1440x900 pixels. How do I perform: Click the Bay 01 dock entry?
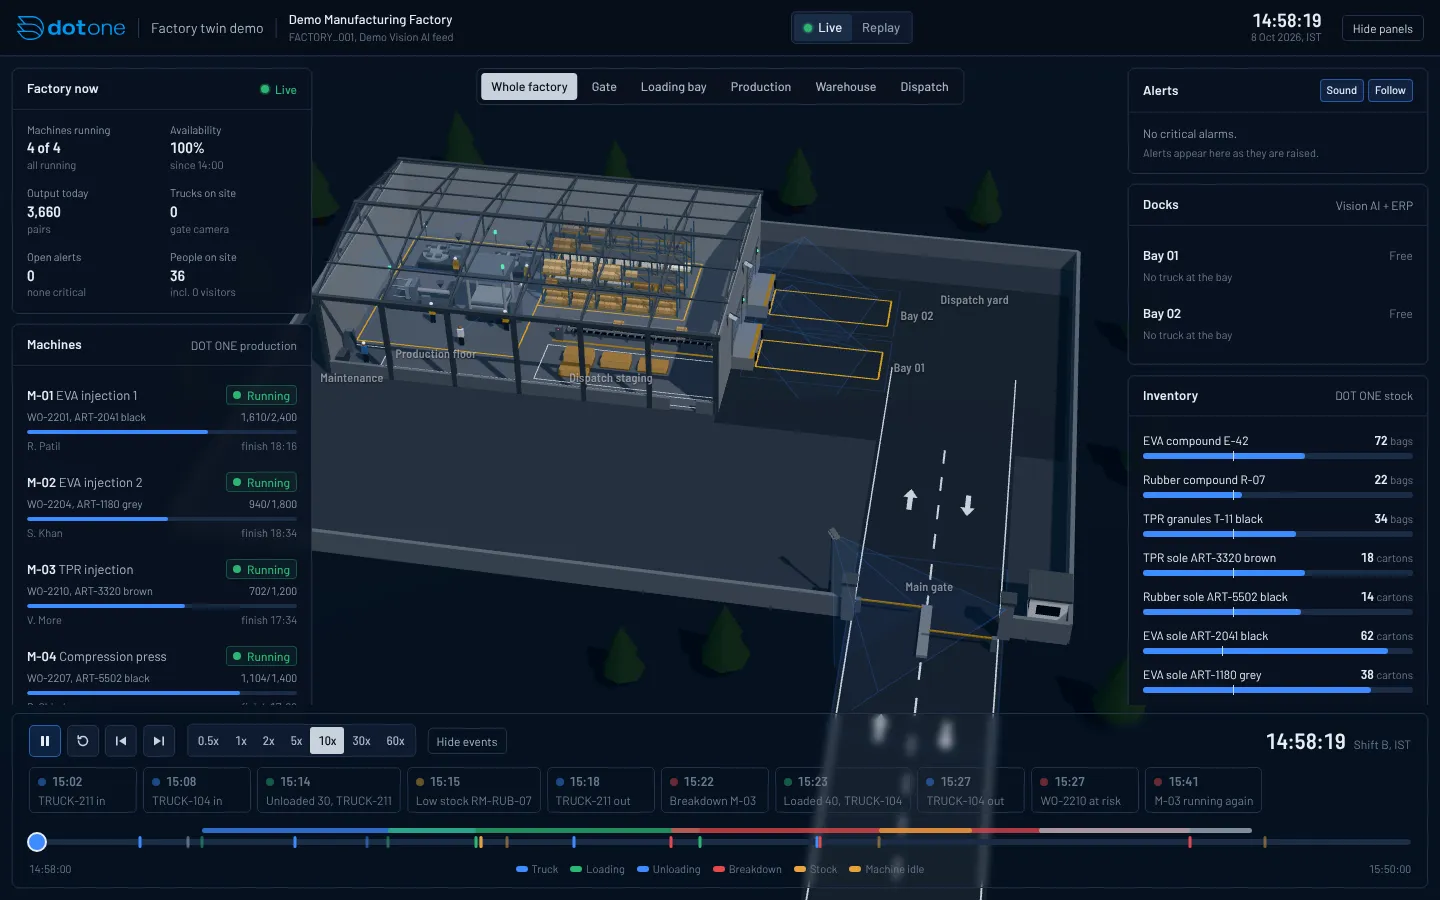tap(1278, 266)
